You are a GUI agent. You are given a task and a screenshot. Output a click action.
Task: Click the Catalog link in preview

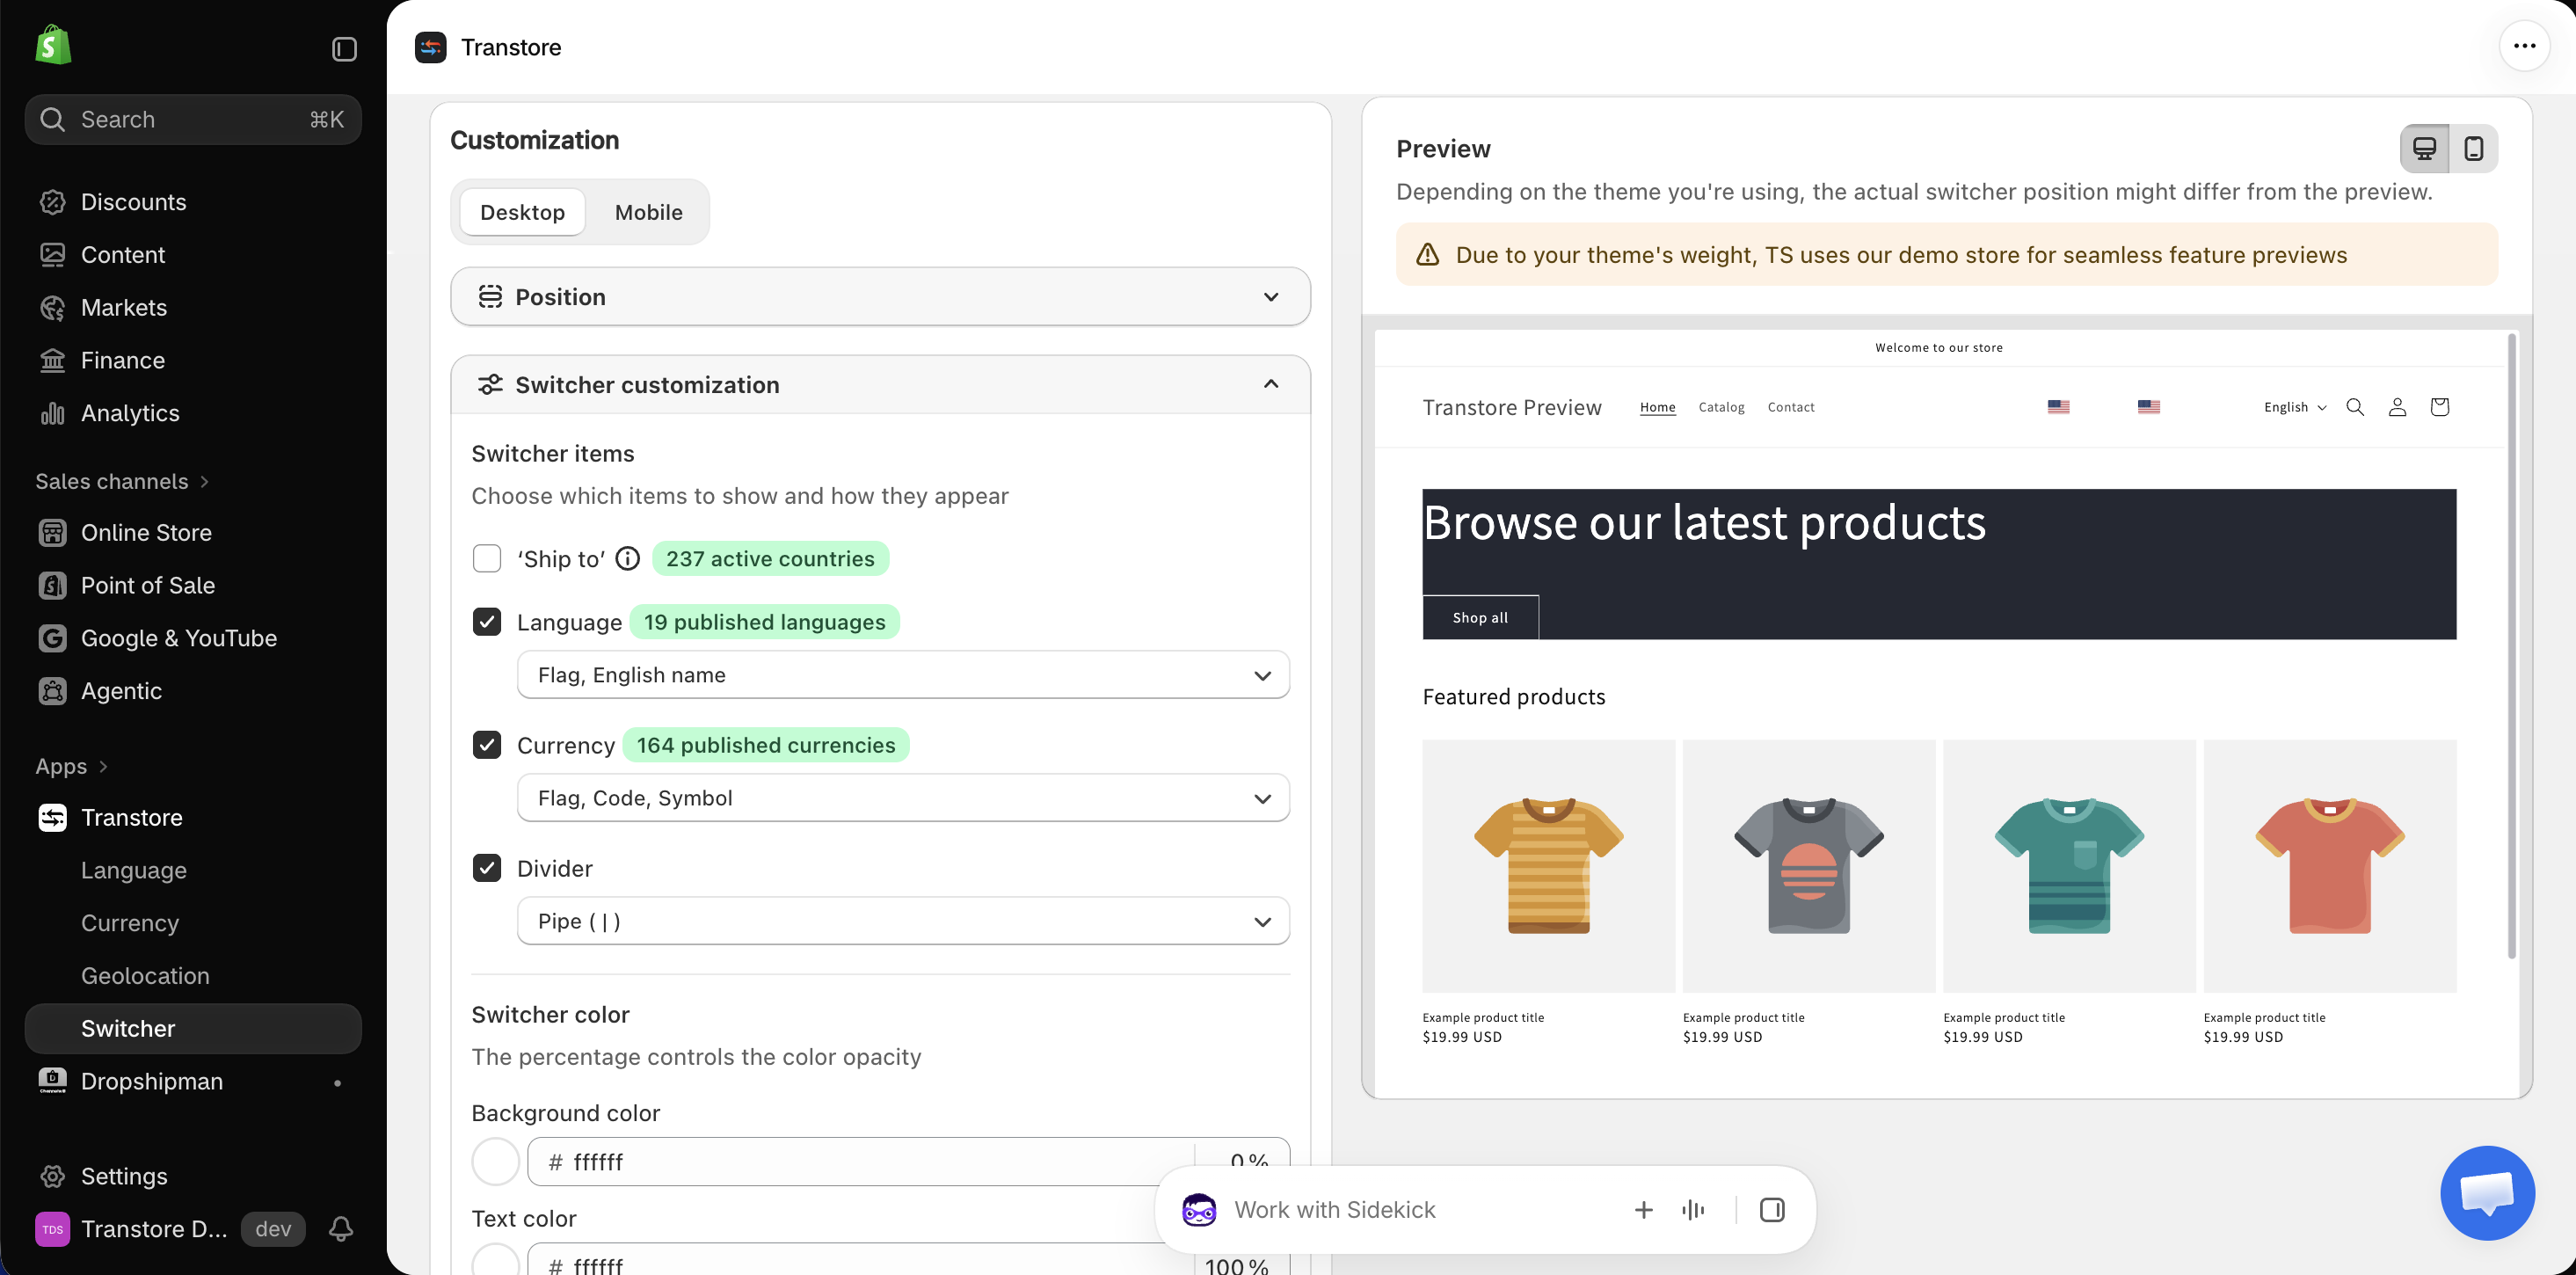click(x=1721, y=407)
